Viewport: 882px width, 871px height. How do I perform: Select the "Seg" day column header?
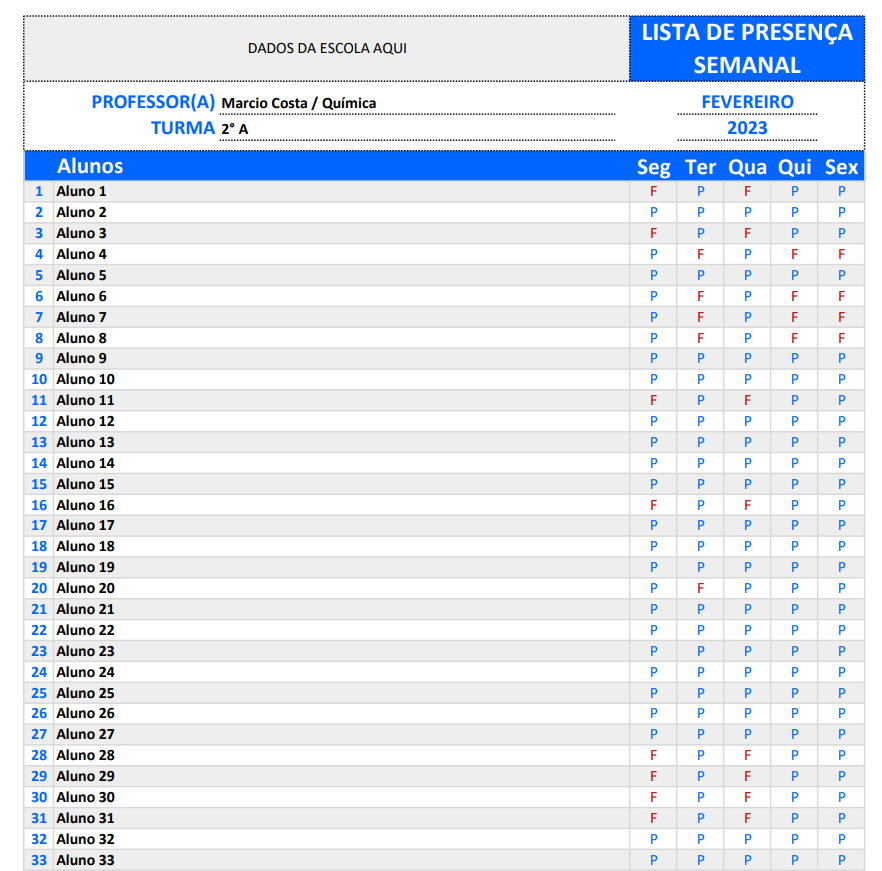tap(654, 167)
